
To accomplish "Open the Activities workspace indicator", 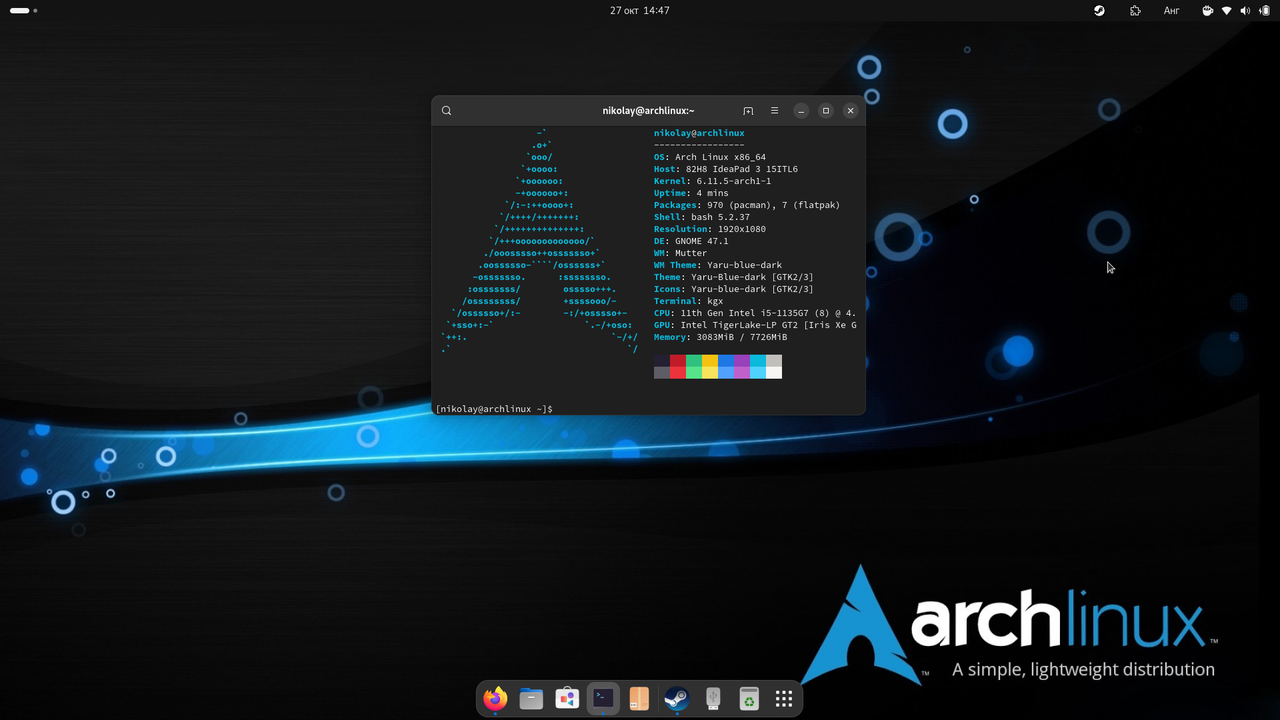I will pyautogui.click(x=24, y=11).
